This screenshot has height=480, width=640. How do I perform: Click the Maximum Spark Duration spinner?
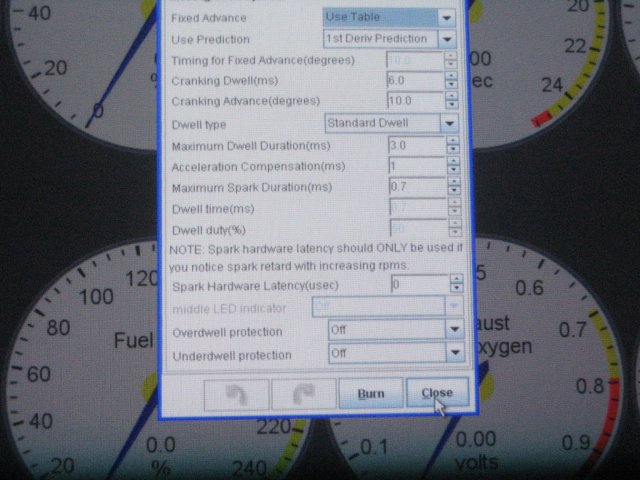[x=453, y=187]
